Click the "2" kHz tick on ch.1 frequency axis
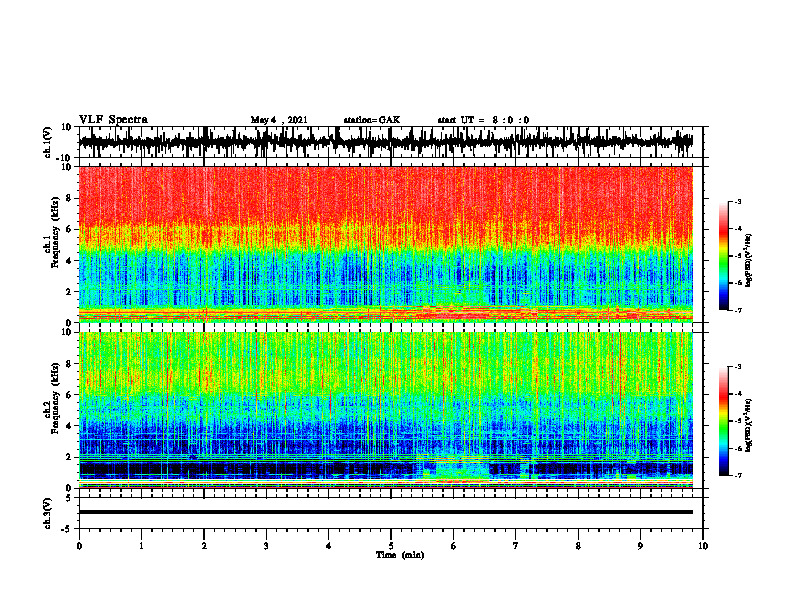The image size is (792, 612). [x=69, y=292]
